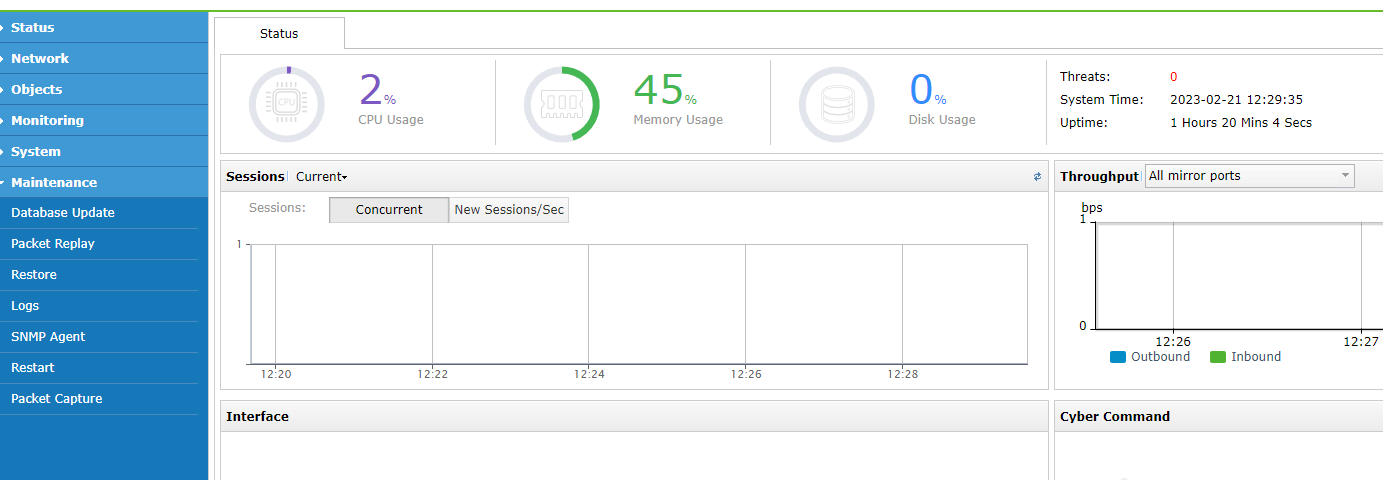
Task: Click the CPU Usage caption
Action: [x=391, y=120]
